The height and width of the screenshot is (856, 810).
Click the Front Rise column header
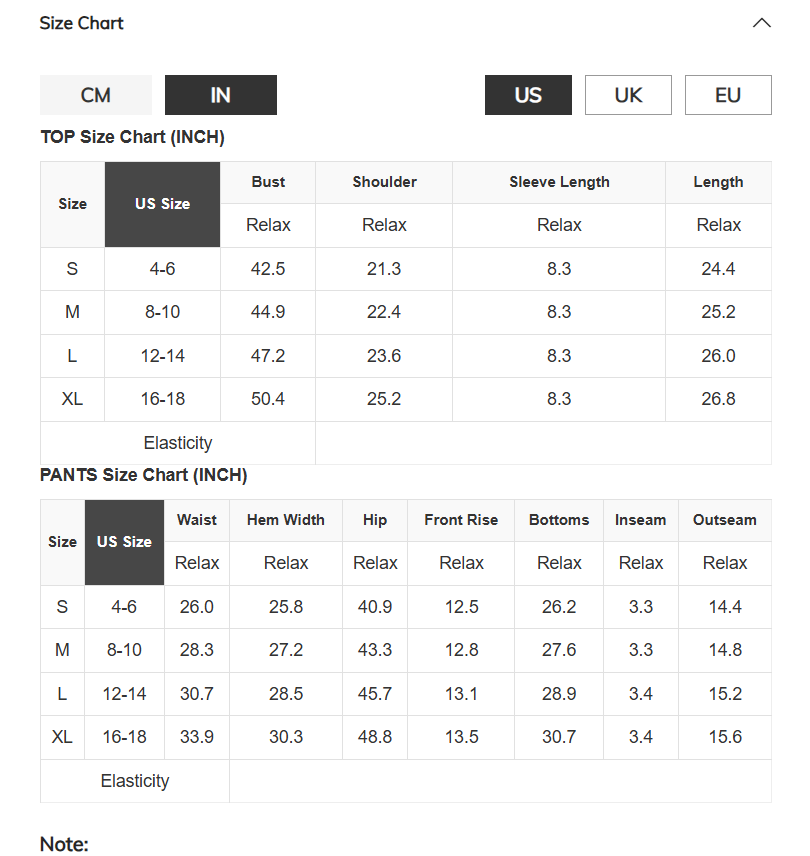pos(461,520)
